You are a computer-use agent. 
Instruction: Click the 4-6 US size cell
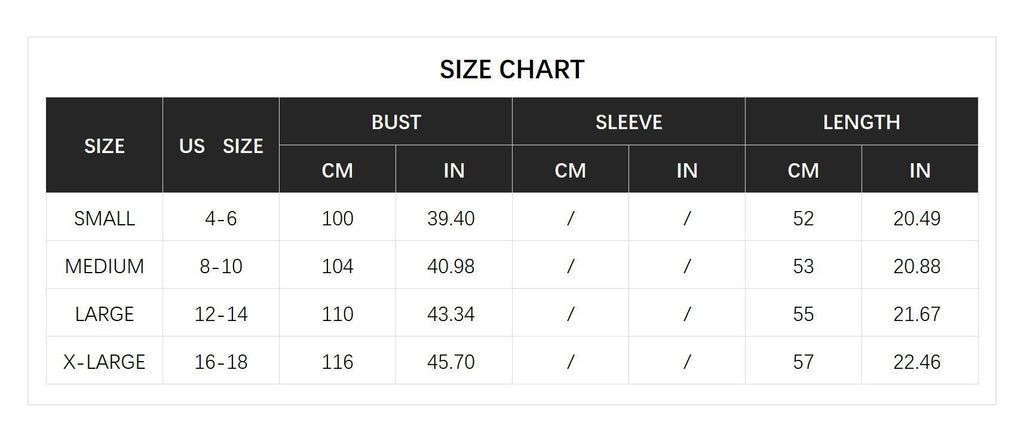coord(221,218)
